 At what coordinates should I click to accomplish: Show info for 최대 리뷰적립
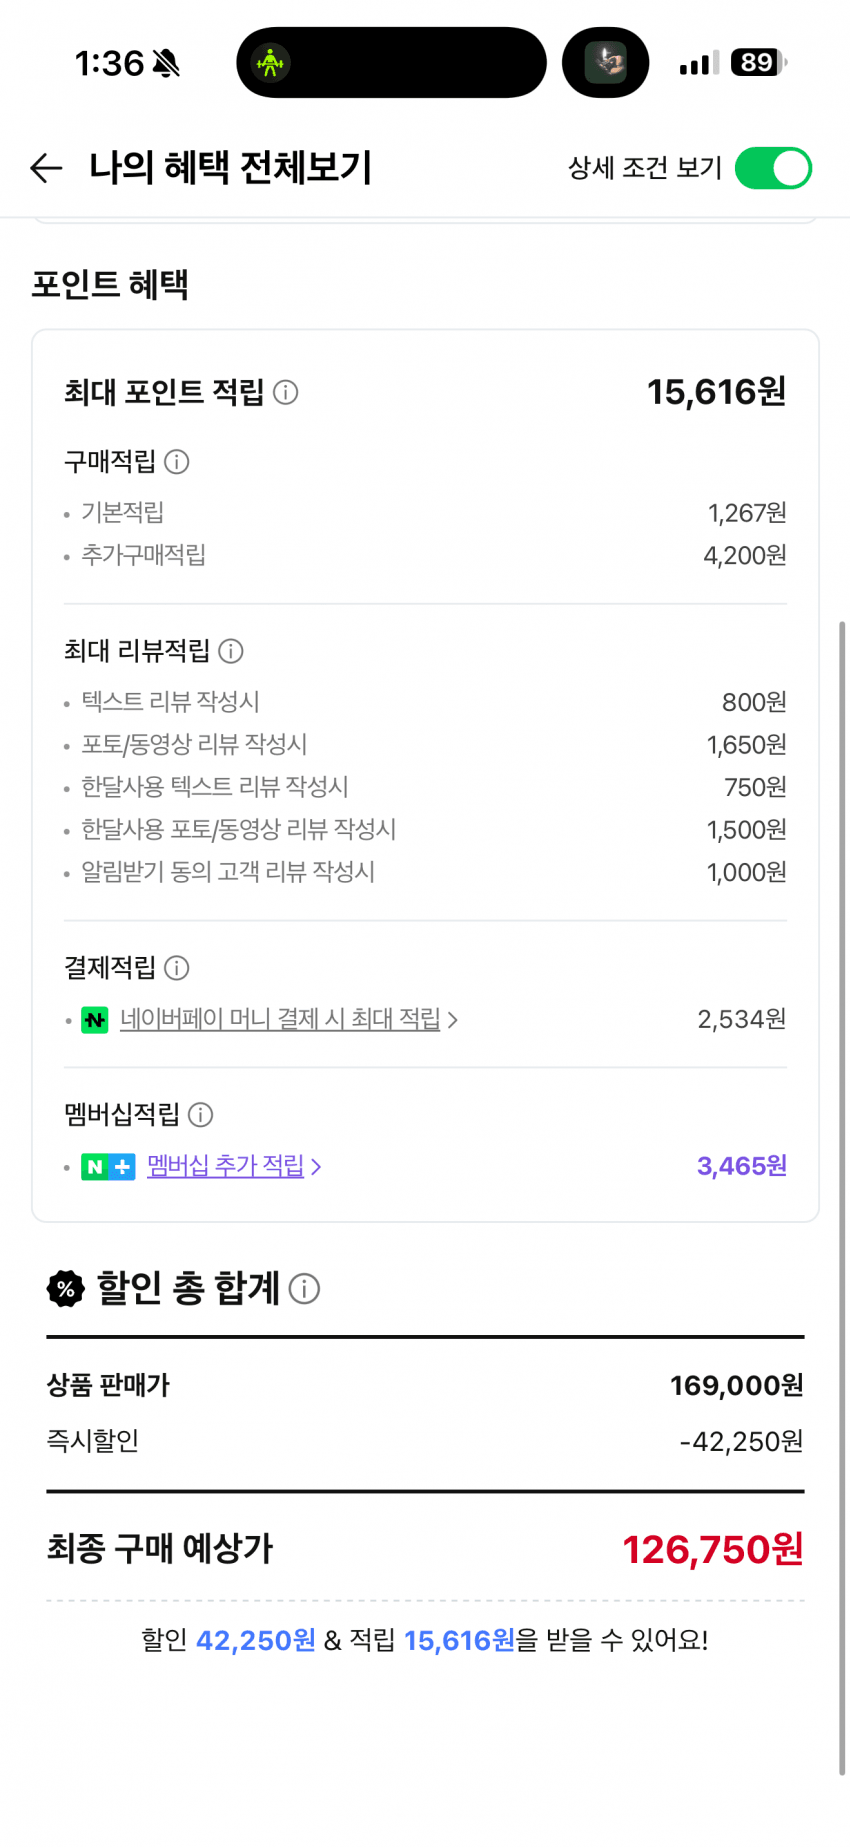pyautogui.click(x=231, y=651)
